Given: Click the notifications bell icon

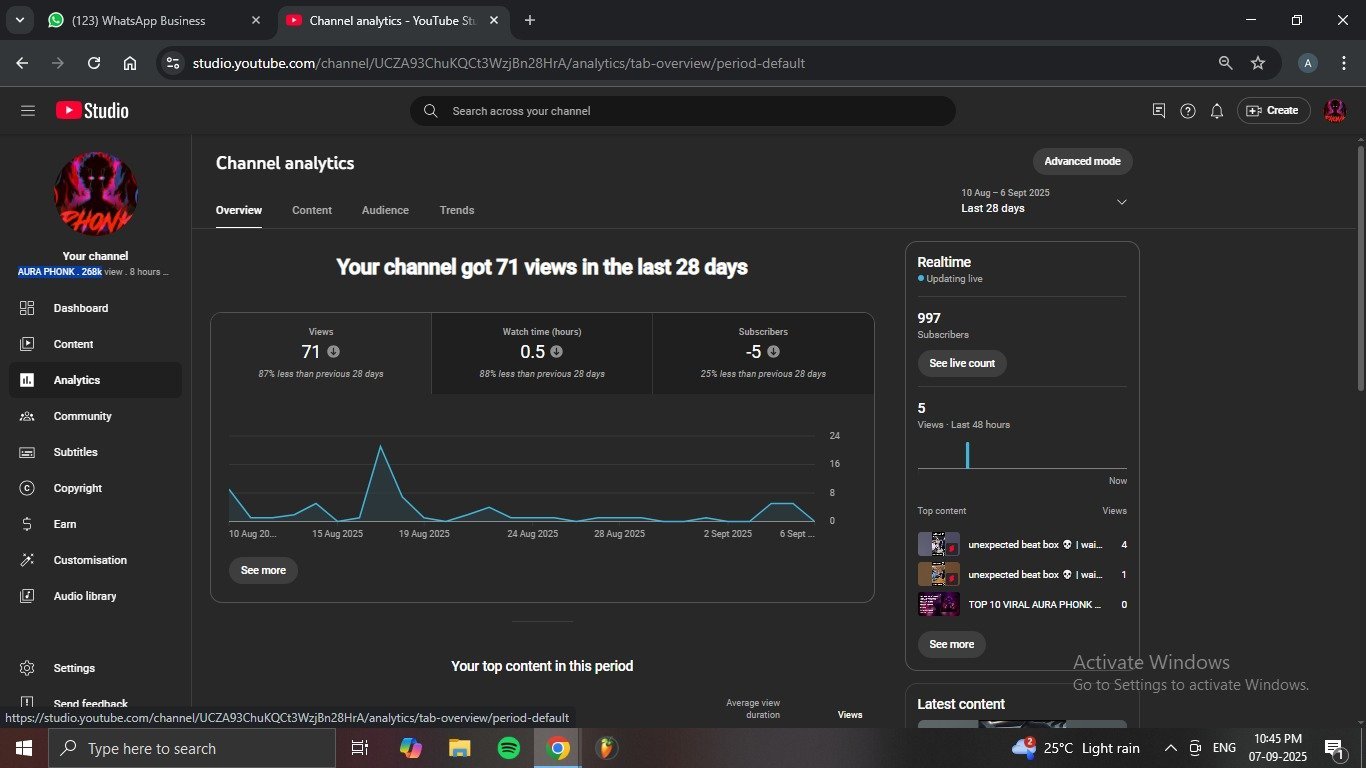Looking at the screenshot, I should pyautogui.click(x=1216, y=111).
